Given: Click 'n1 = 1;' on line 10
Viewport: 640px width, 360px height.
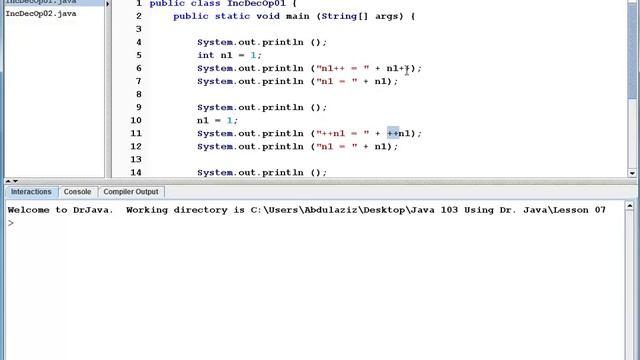Looking at the screenshot, I should tap(217, 120).
